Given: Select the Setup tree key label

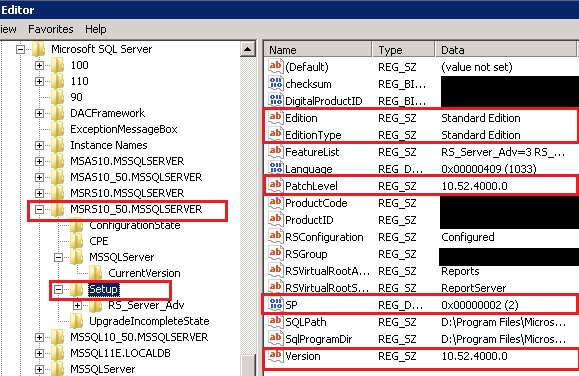Looking at the screenshot, I should (103, 289).
